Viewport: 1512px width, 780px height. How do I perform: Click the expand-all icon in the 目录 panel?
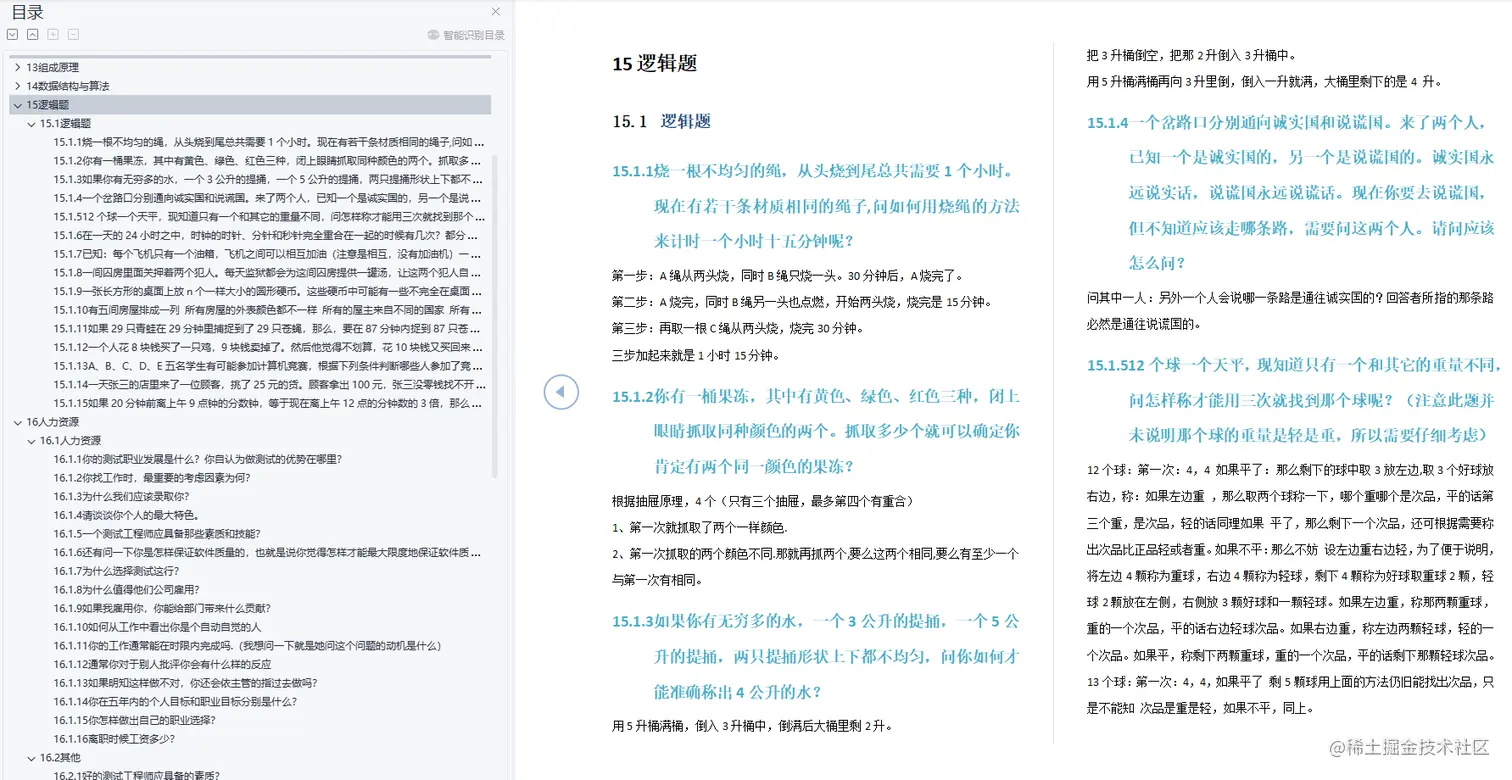(13, 34)
